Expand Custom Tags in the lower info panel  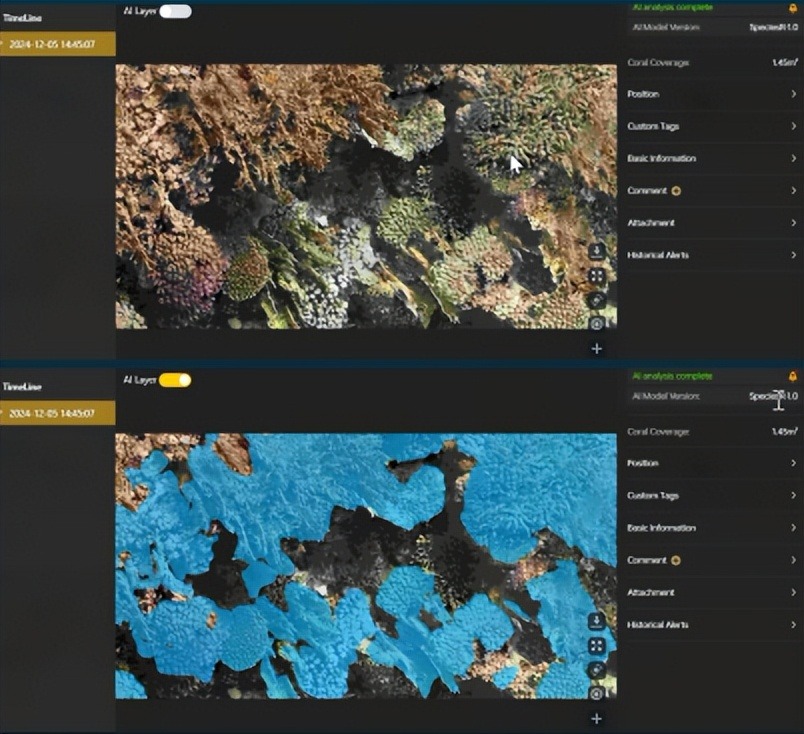point(711,496)
